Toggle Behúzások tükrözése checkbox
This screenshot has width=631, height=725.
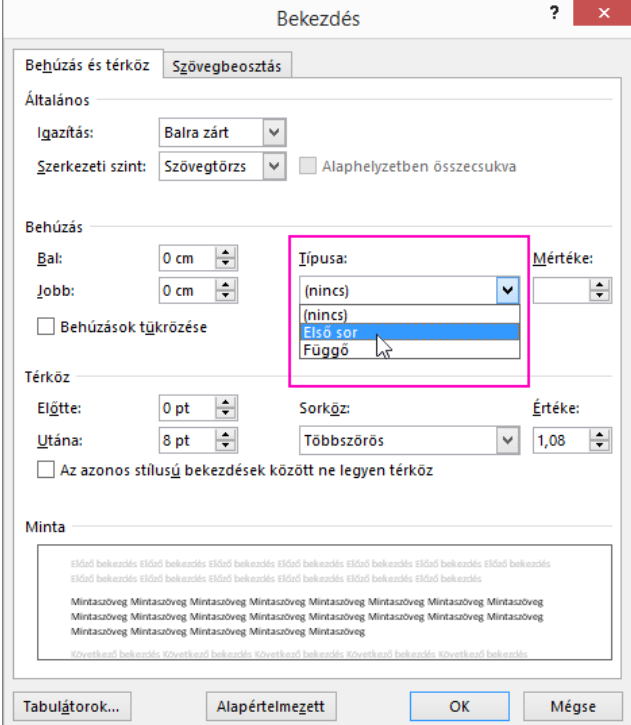point(44,326)
